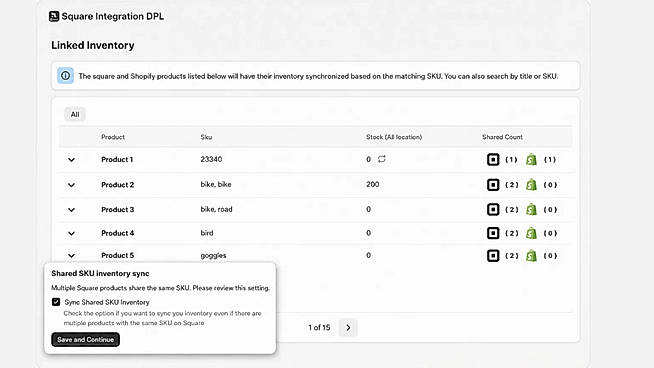Click the Shopify icon in Product 5 row
Viewport: 654px width, 368px height.
click(x=531, y=256)
